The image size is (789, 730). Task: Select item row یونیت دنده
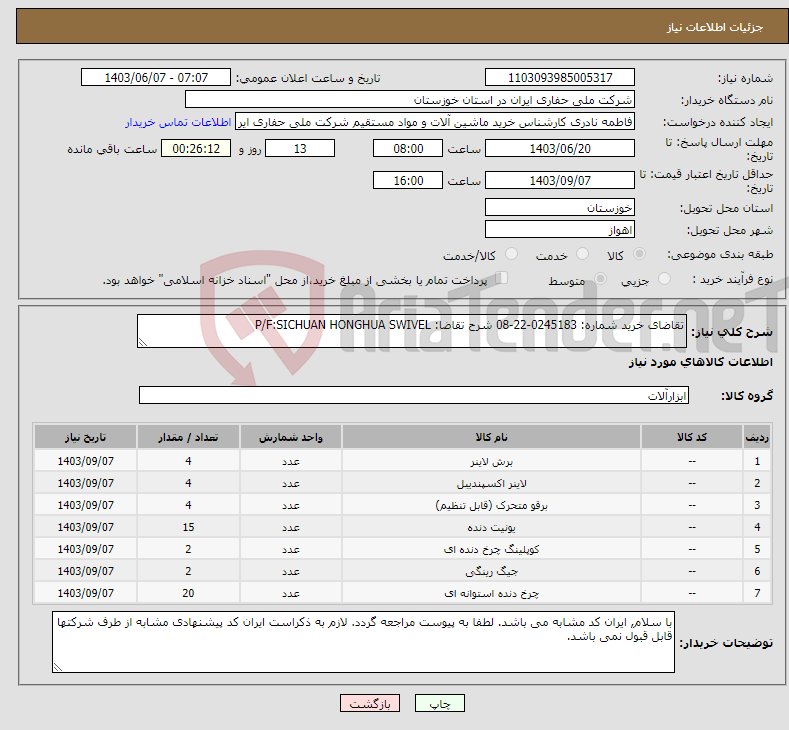[402, 527]
